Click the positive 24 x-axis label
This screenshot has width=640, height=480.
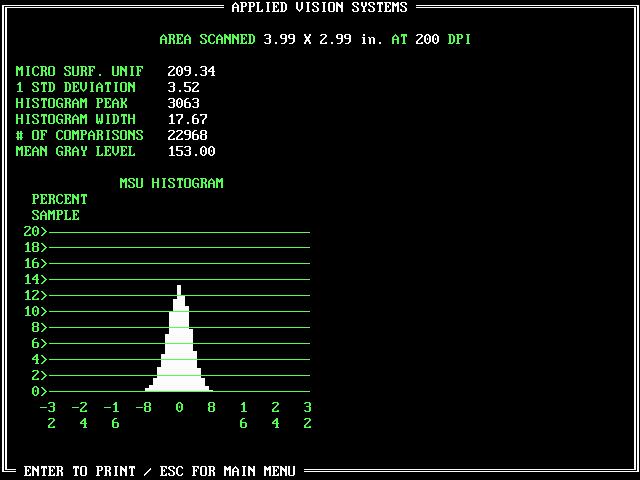click(276, 415)
